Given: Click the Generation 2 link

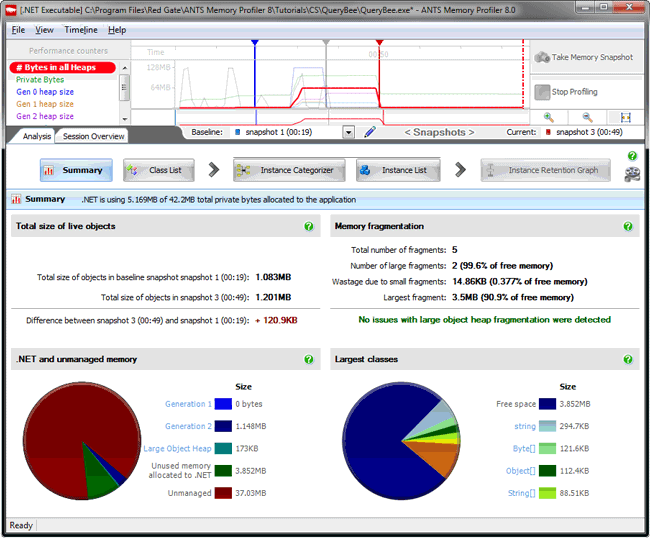Looking at the screenshot, I should [x=188, y=426].
